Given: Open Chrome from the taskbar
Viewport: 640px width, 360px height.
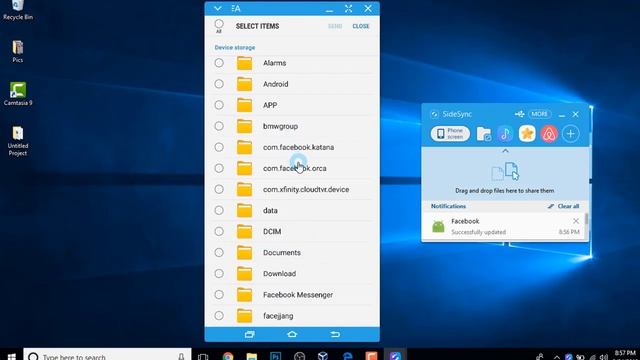Looking at the screenshot, I should (x=228, y=356).
